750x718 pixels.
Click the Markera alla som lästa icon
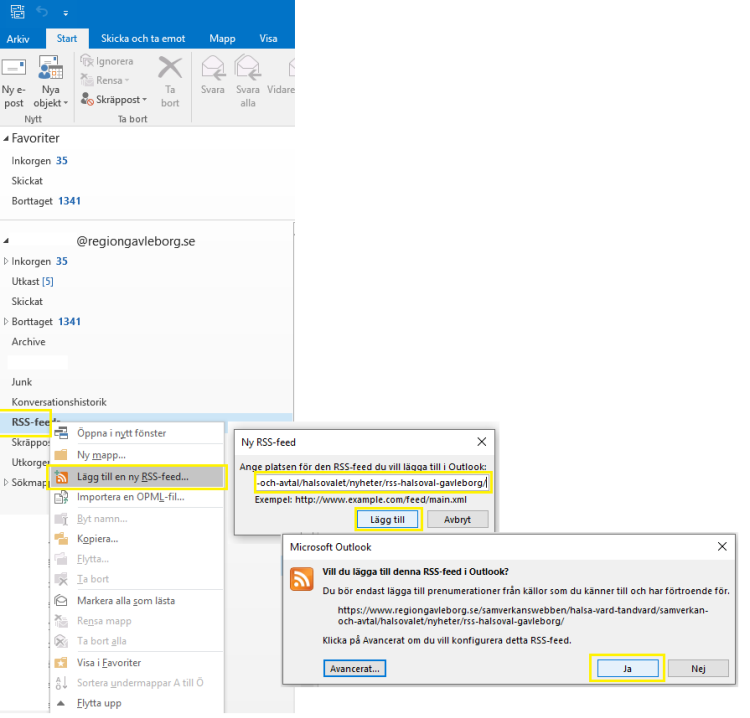pyautogui.click(x=61, y=600)
